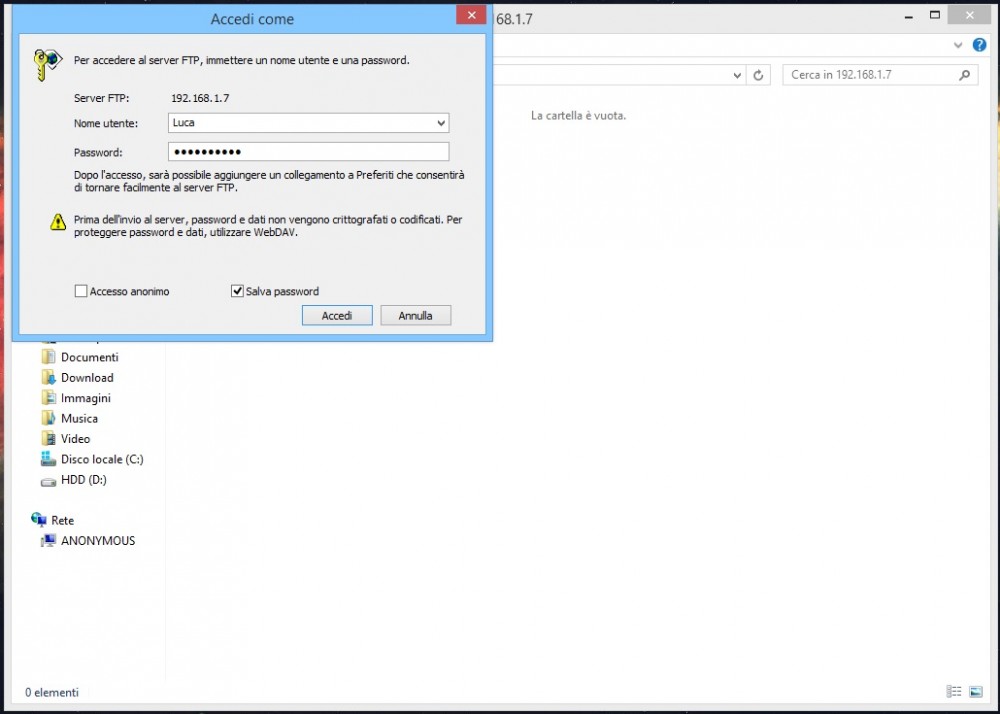Click the '0 elementi' status text
Image resolution: width=1000 pixels, height=714 pixels.
coord(52,692)
